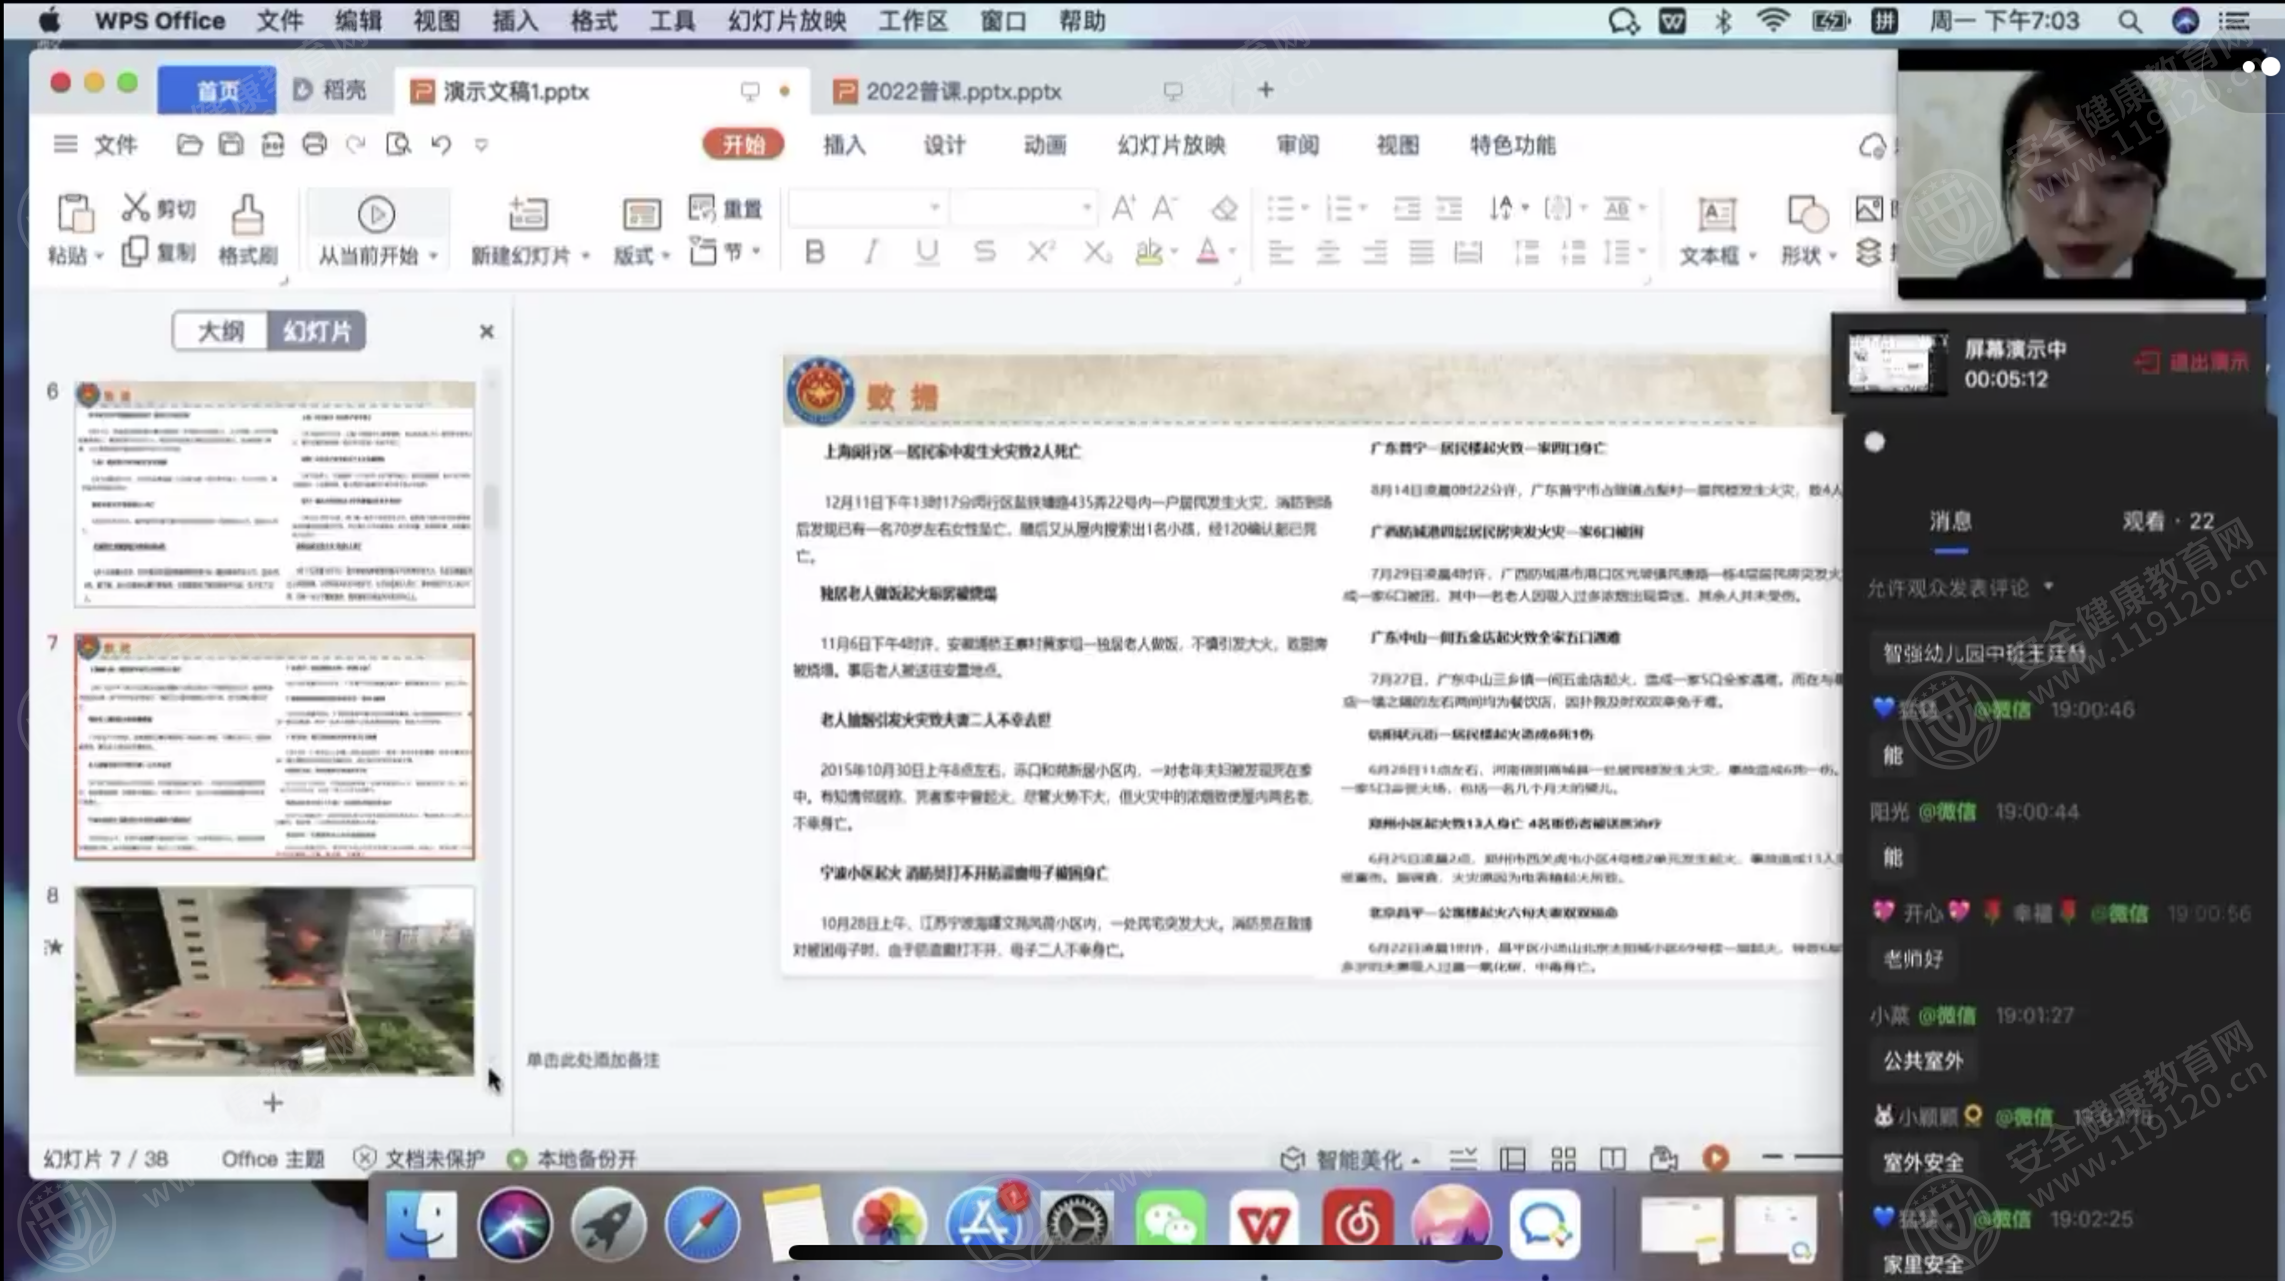This screenshot has height=1281, width=2285.
Task: Click the Undo arrow
Action: (441, 145)
